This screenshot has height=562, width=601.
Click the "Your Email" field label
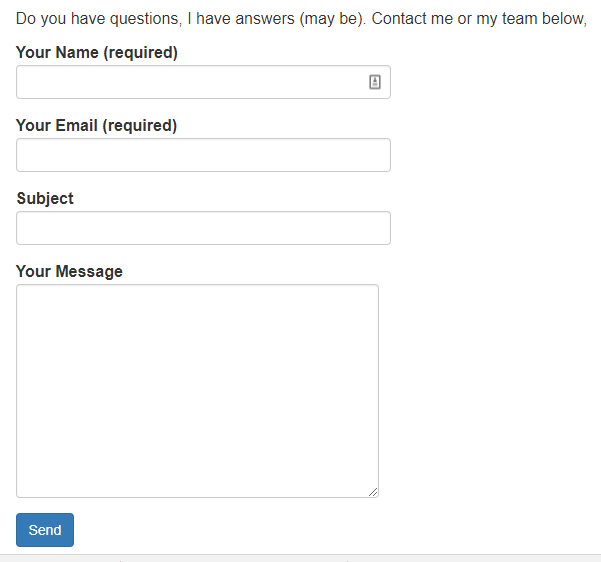click(57, 126)
